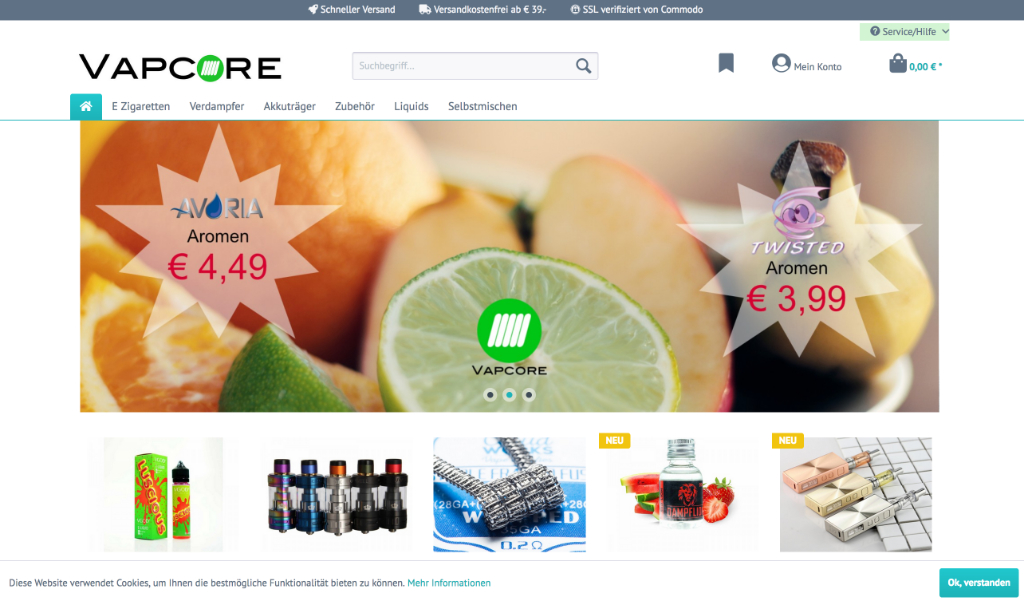Open the gold box mod kit thumbnail
This screenshot has height=605, width=1024.
click(856, 495)
